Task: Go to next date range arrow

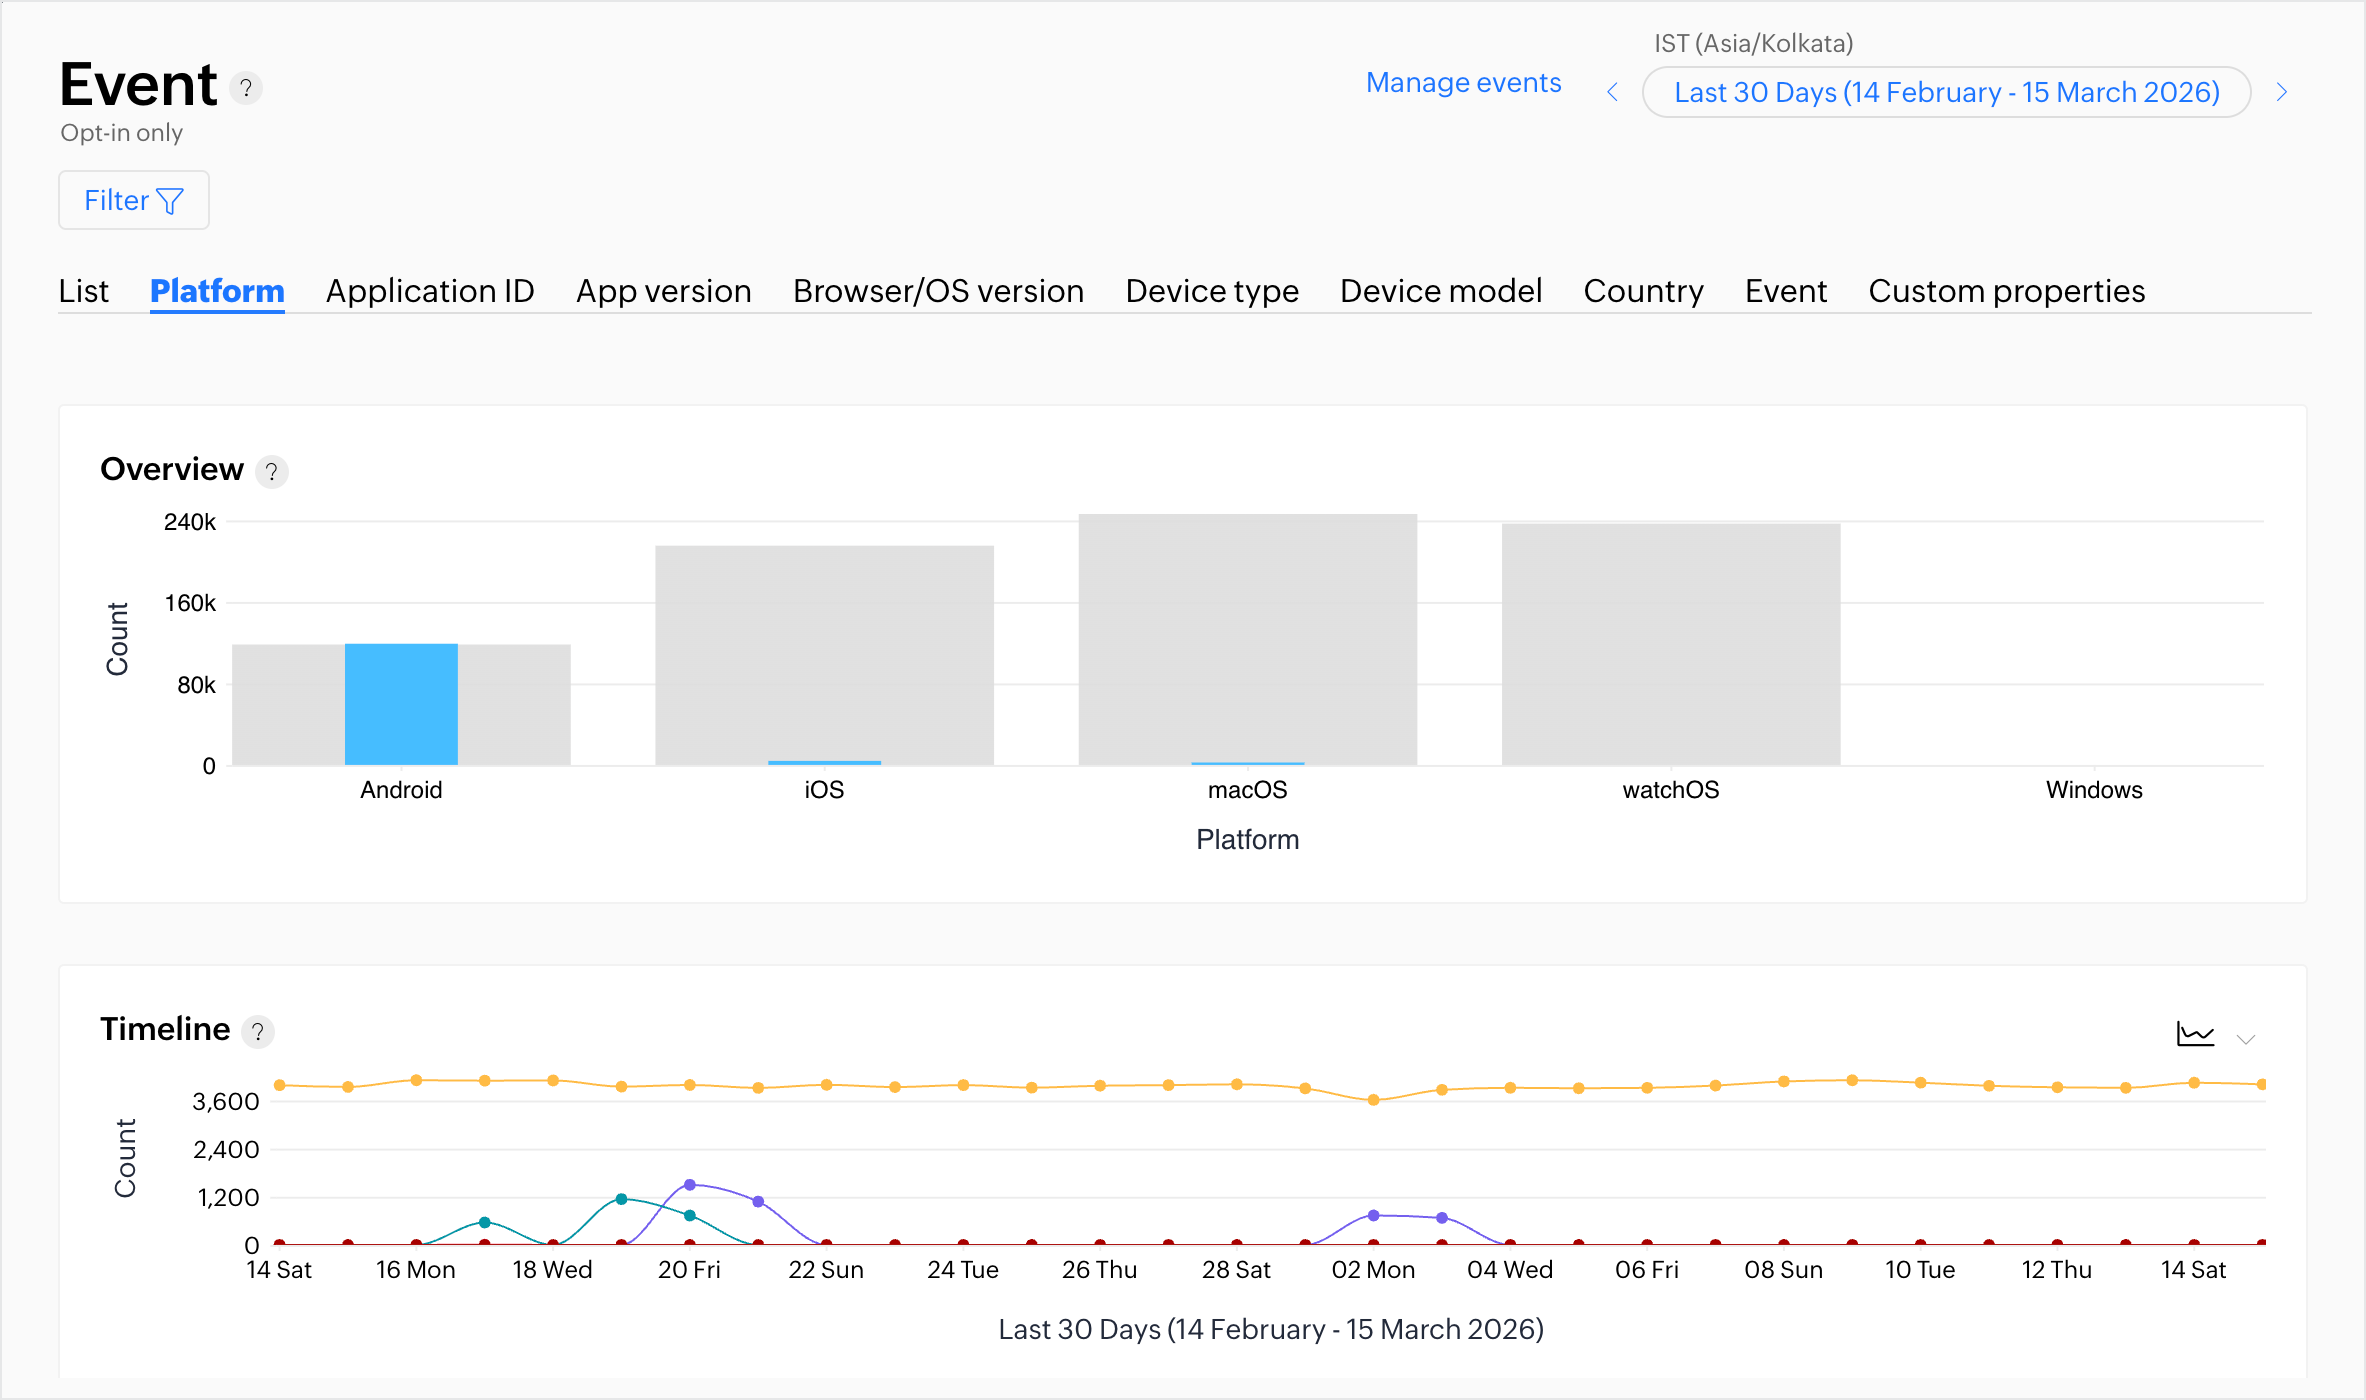Action: [x=2282, y=92]
